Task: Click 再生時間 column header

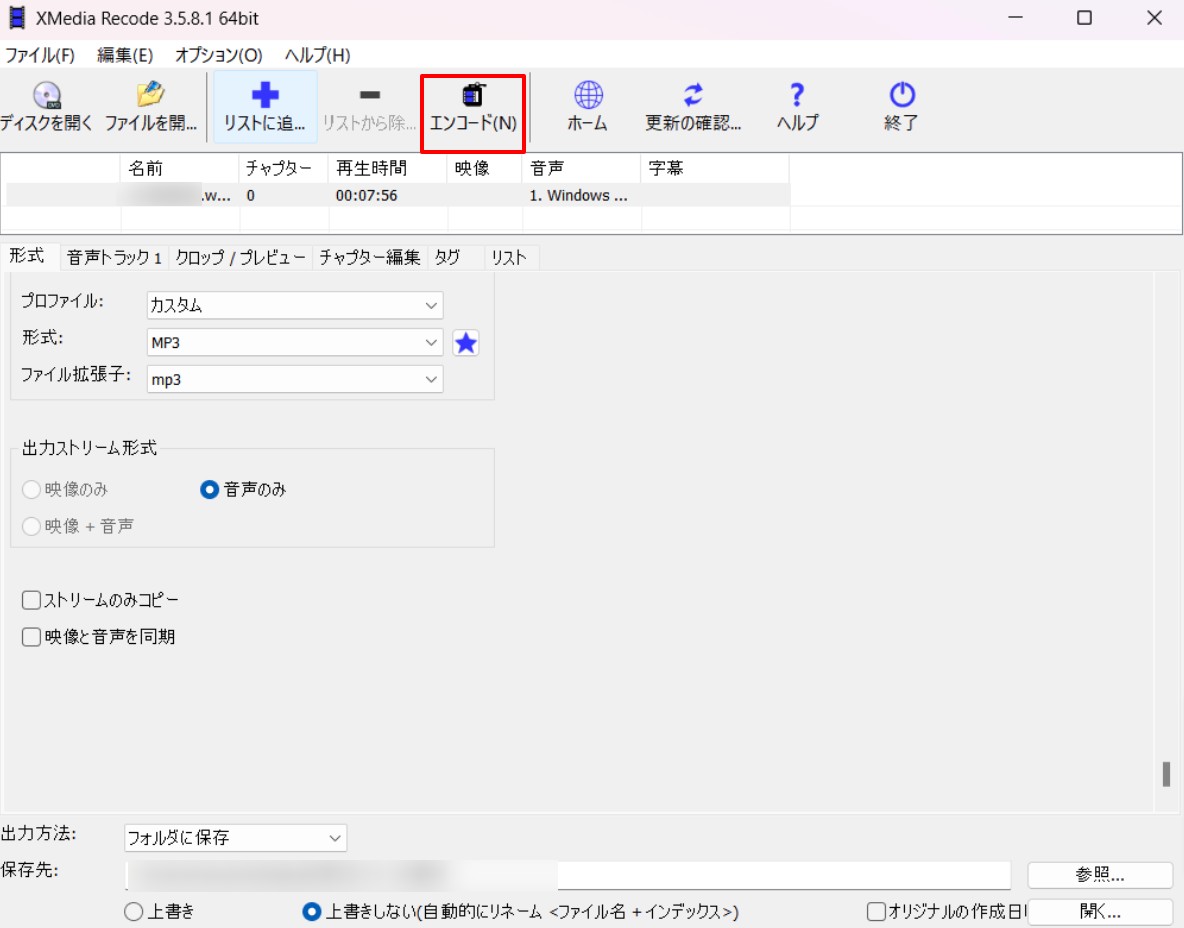Action: 388,168
